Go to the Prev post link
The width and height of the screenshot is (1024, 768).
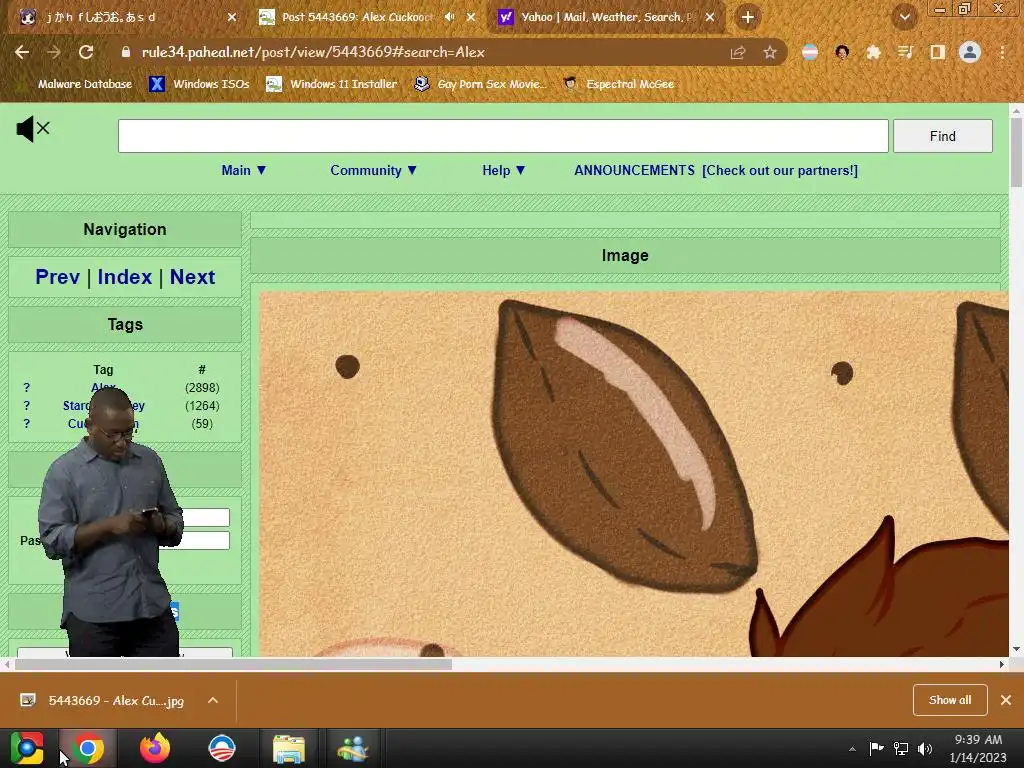pos(57,277)
